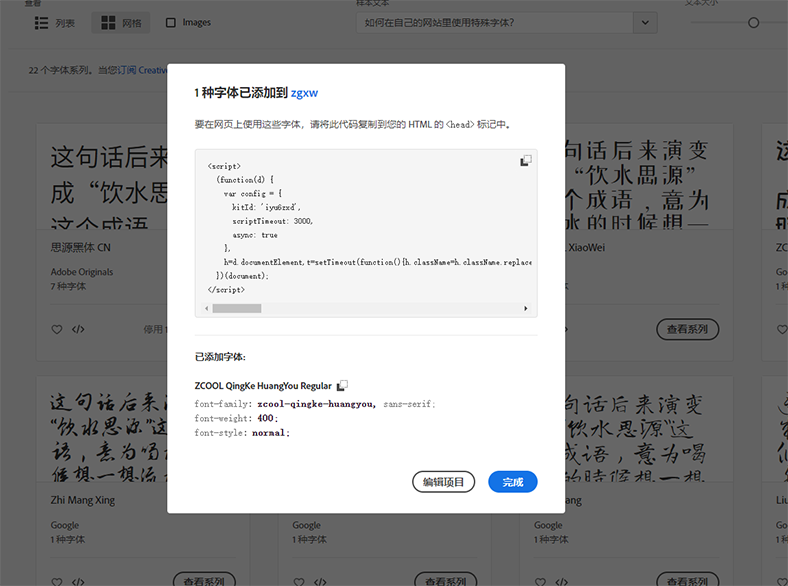
Task: Favorite the Zhi Mang Xing font heart icon
Action: 57,581
